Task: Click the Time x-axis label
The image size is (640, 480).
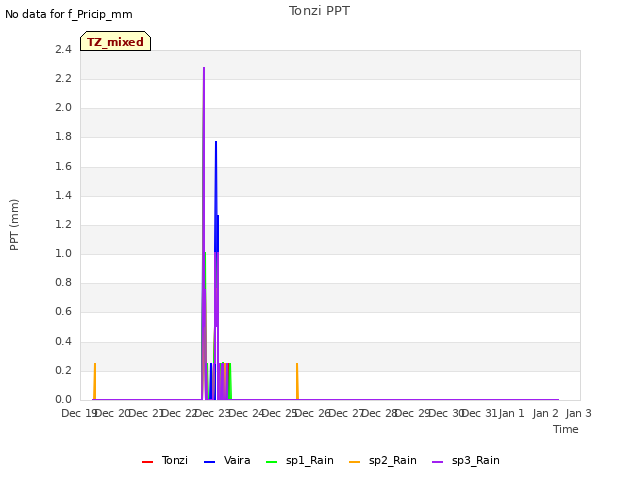Action: [x=566, y=429]
